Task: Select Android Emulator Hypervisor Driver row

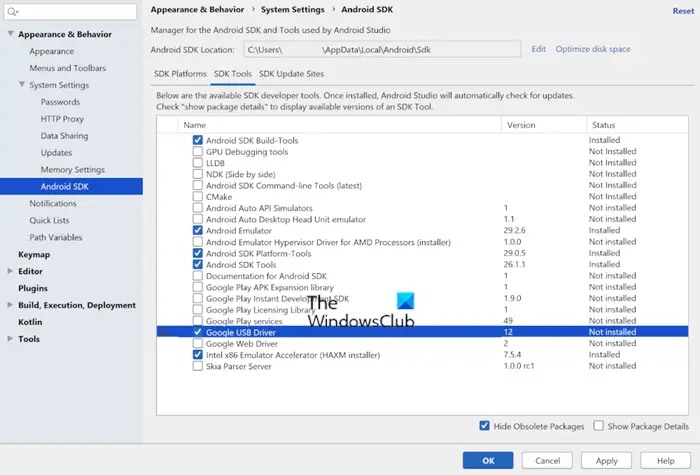Action: click(x=422, y=242)
